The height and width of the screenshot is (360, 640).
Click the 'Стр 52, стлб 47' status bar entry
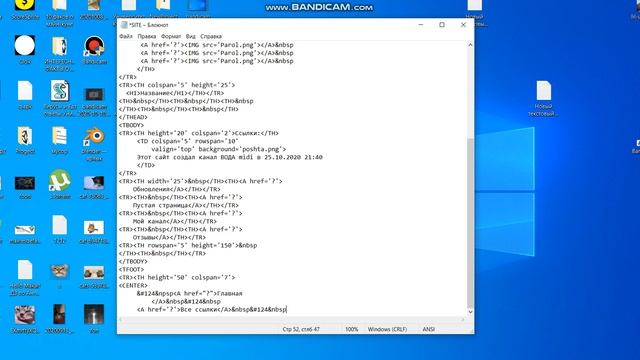301,329
